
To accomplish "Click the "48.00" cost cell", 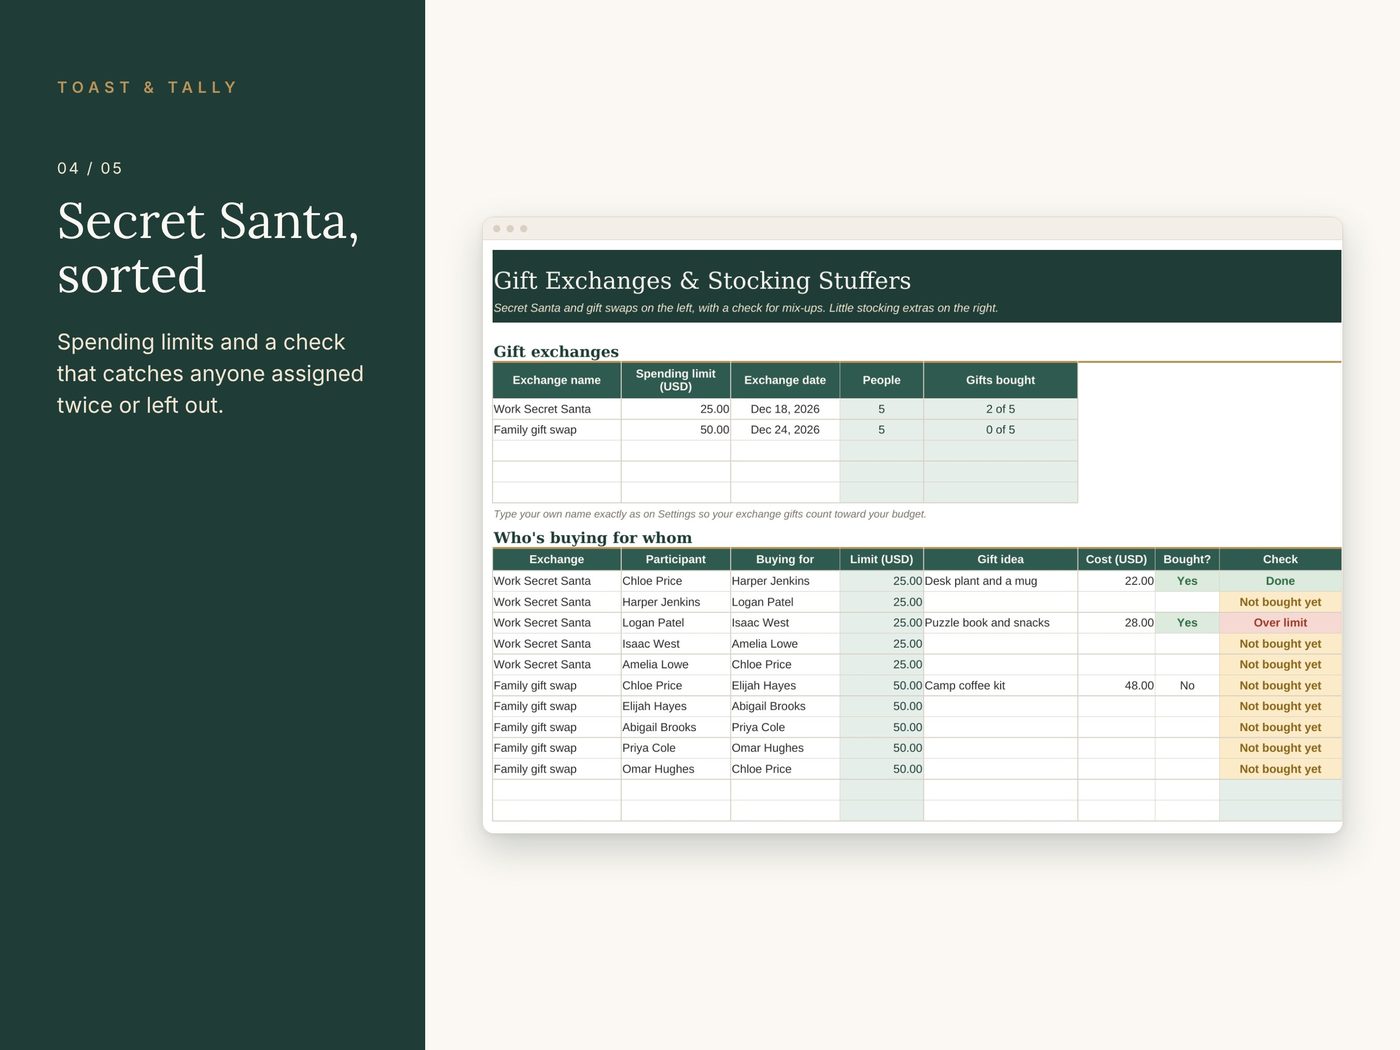I will coord(1116,686).
